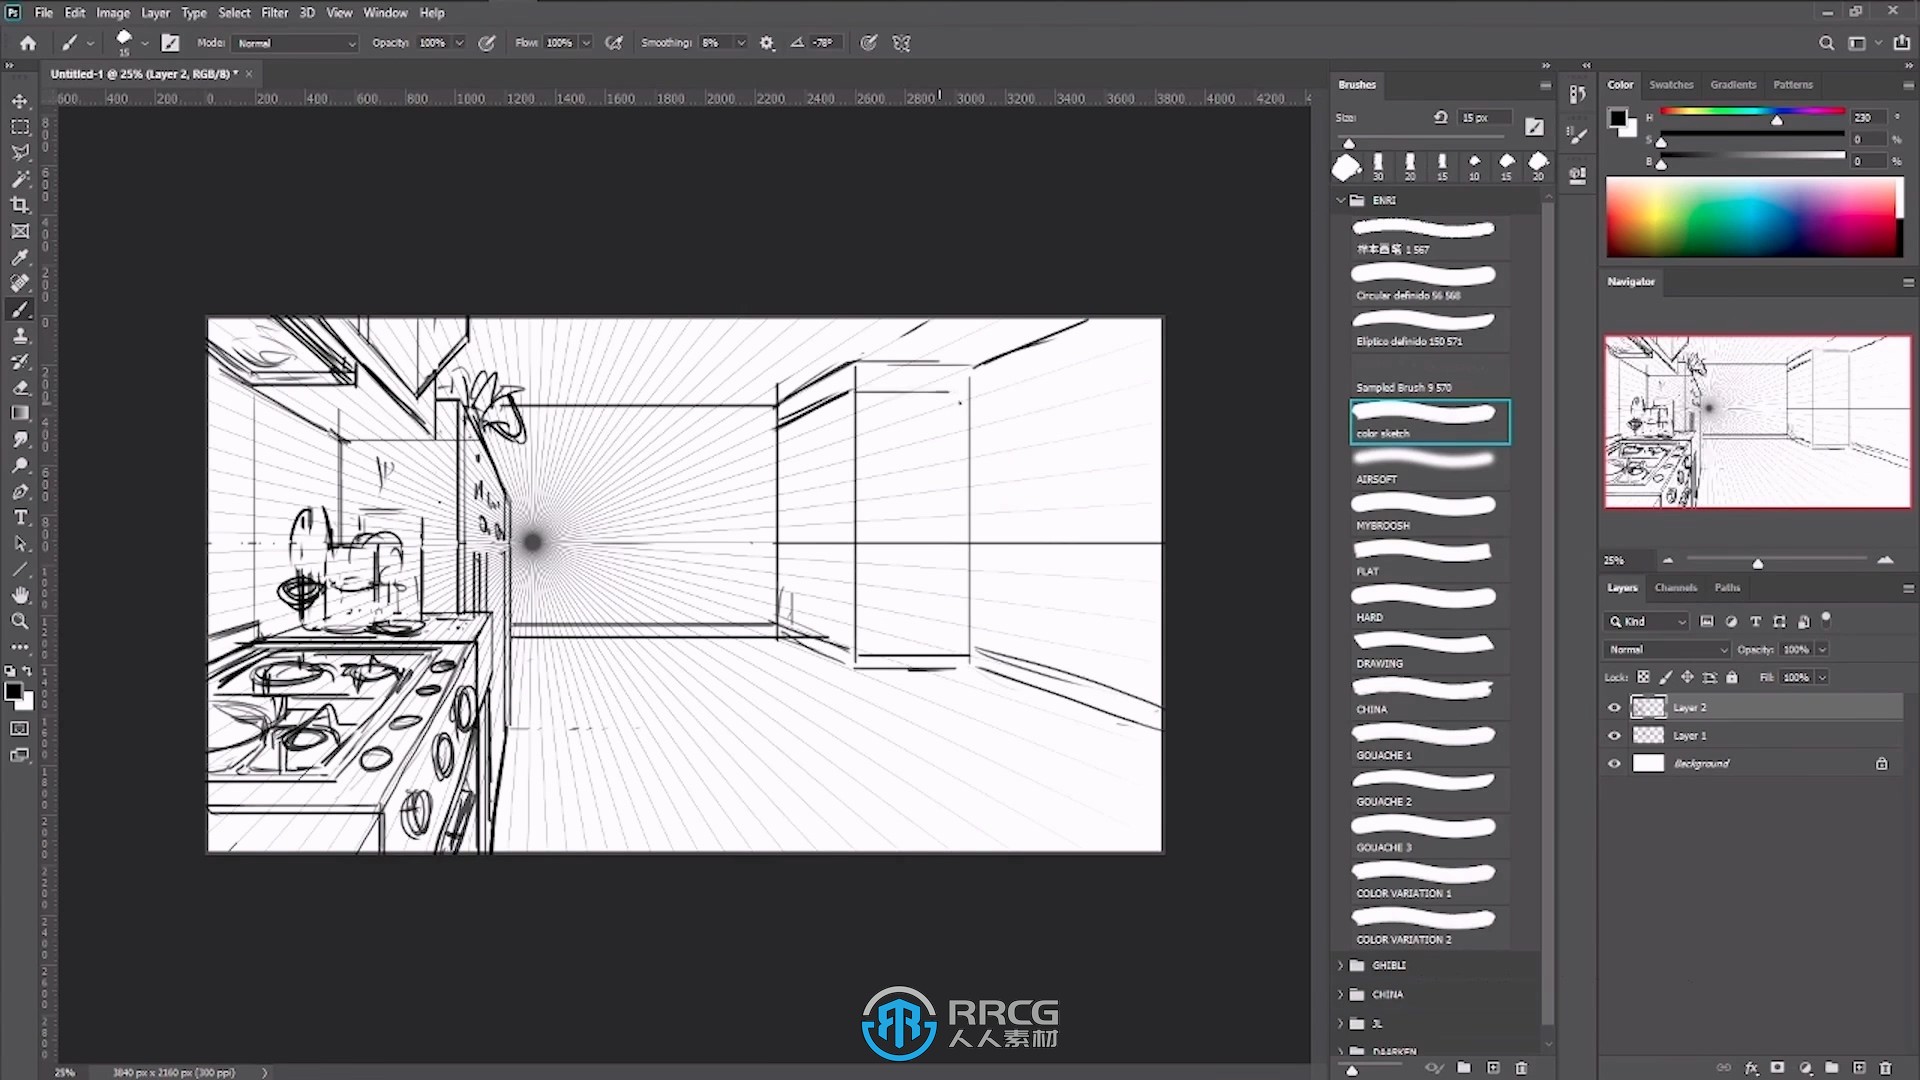The width and height of the screenshot is (1920, 1080).
Task: Open the Flow dropdown arrow
Action: click(587, 43)
